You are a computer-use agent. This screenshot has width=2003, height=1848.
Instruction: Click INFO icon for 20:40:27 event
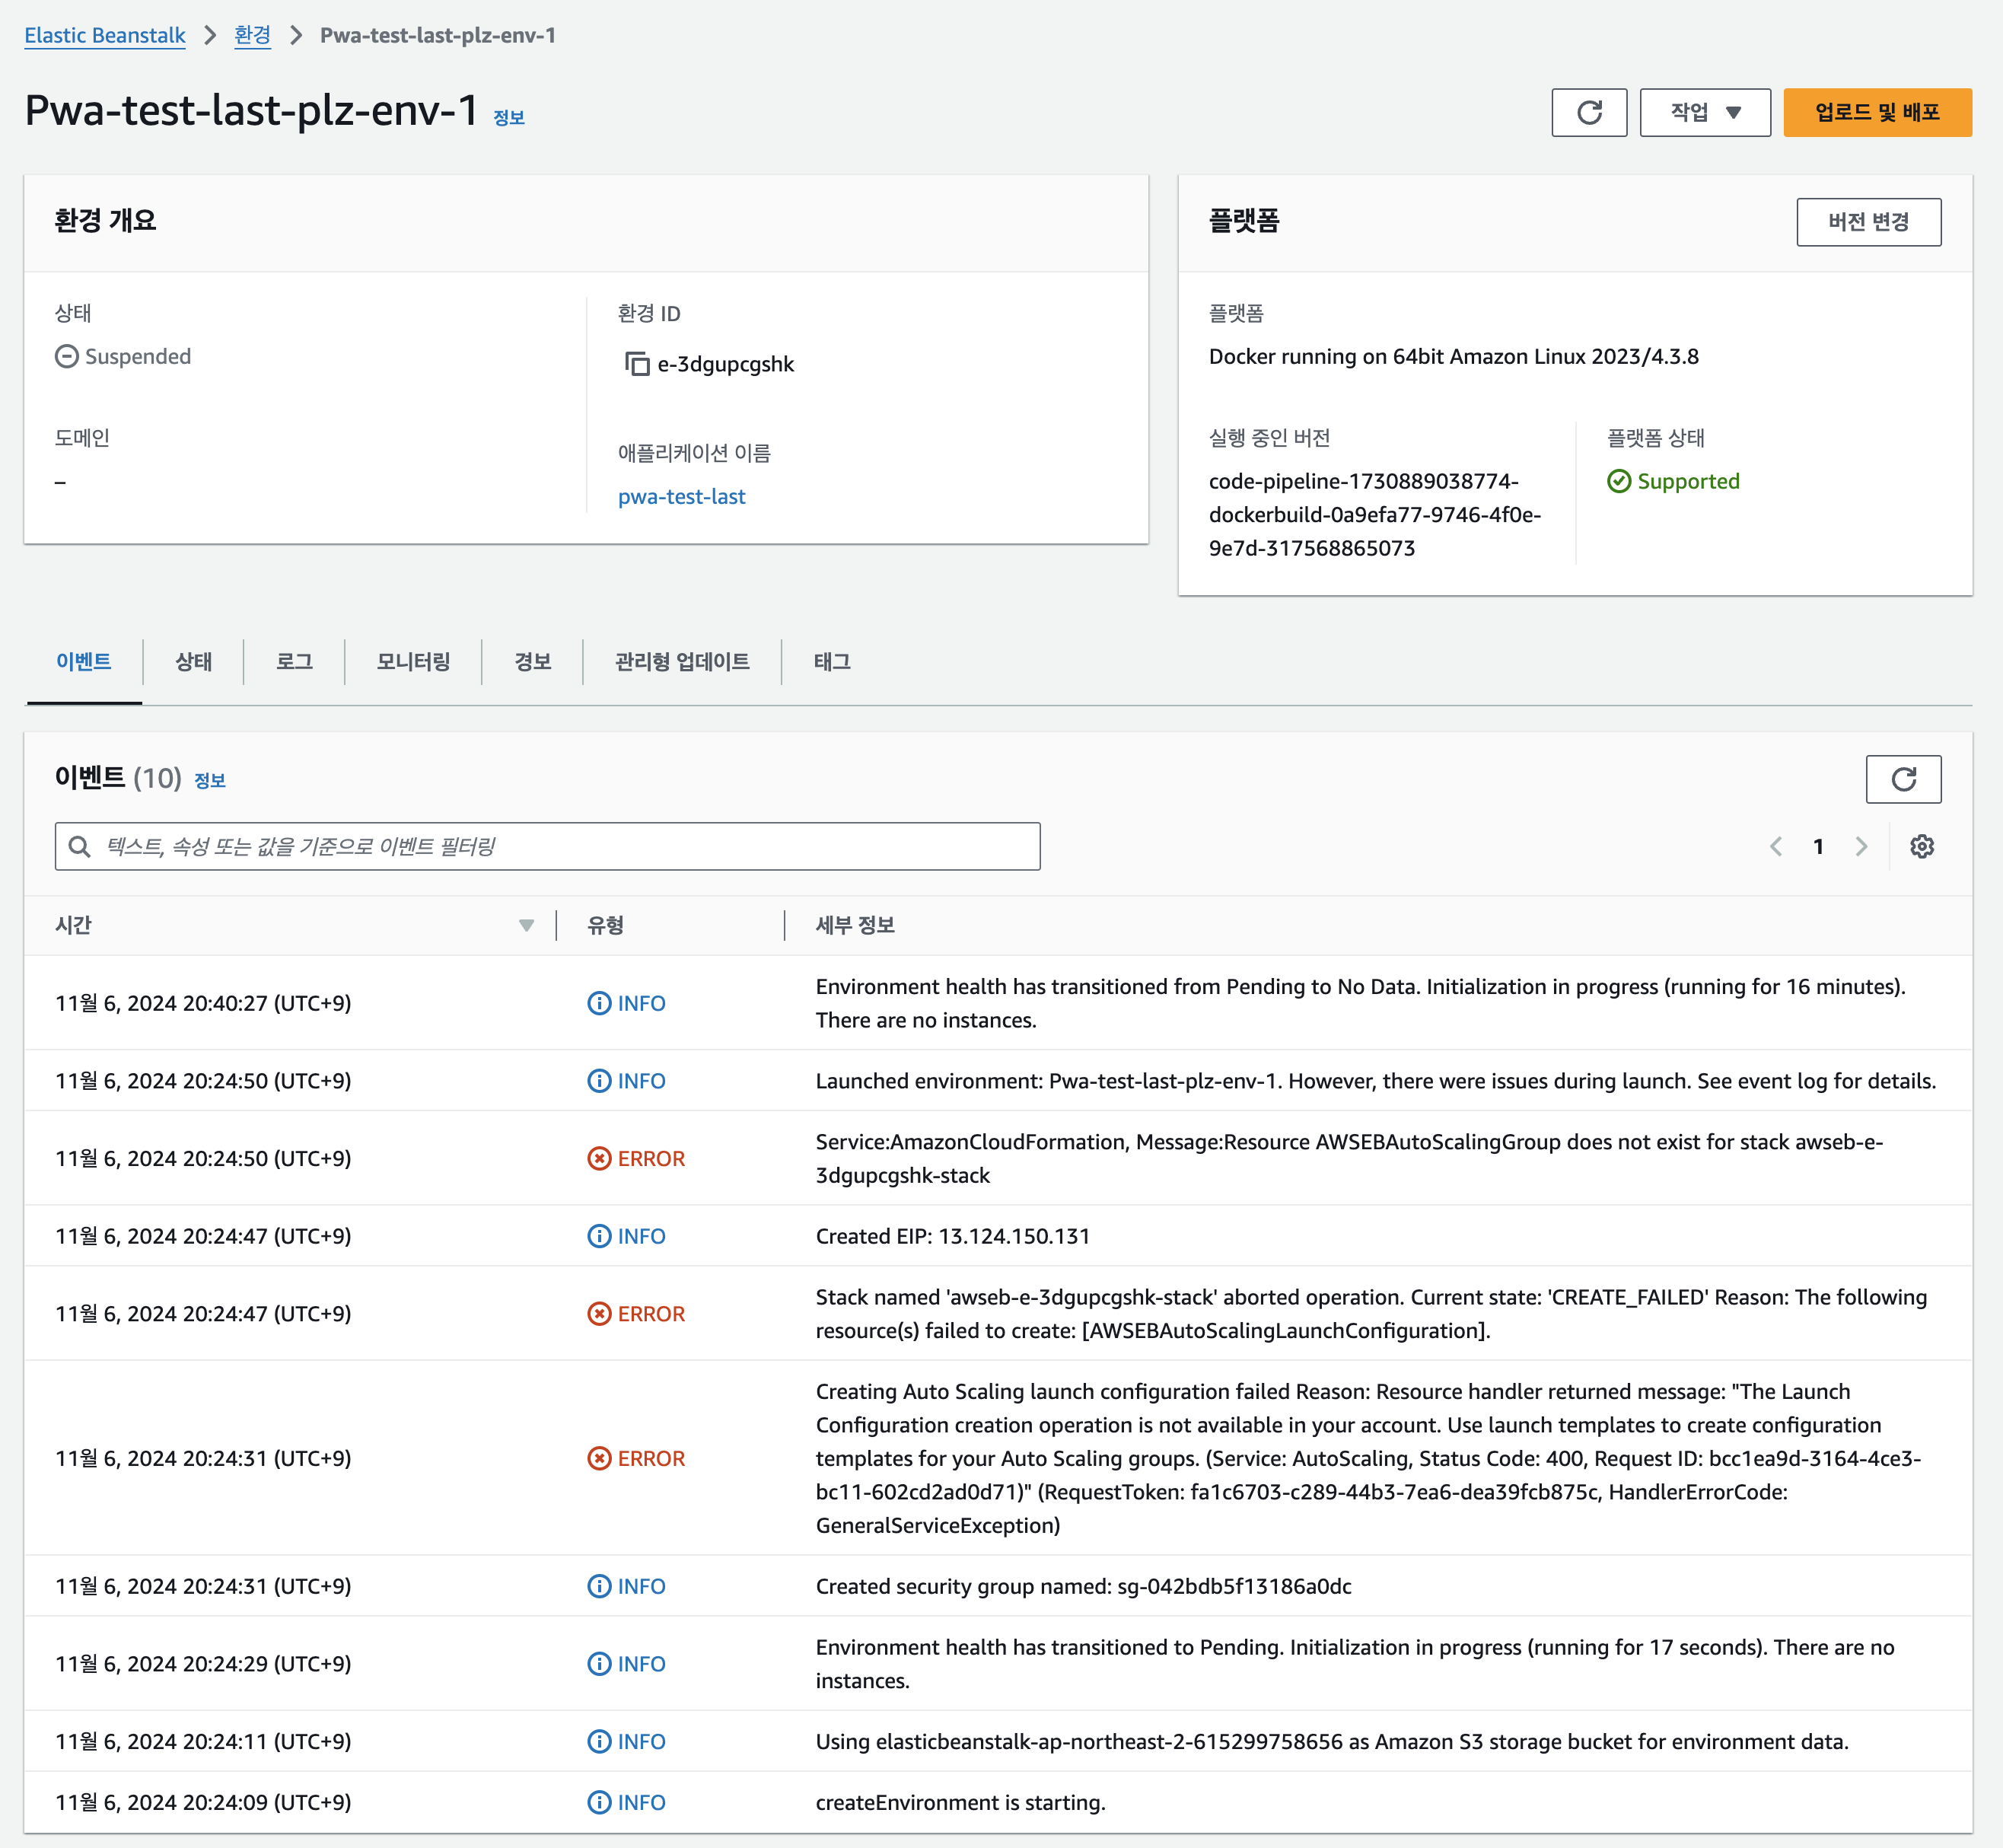click(x=599, y=1003)
